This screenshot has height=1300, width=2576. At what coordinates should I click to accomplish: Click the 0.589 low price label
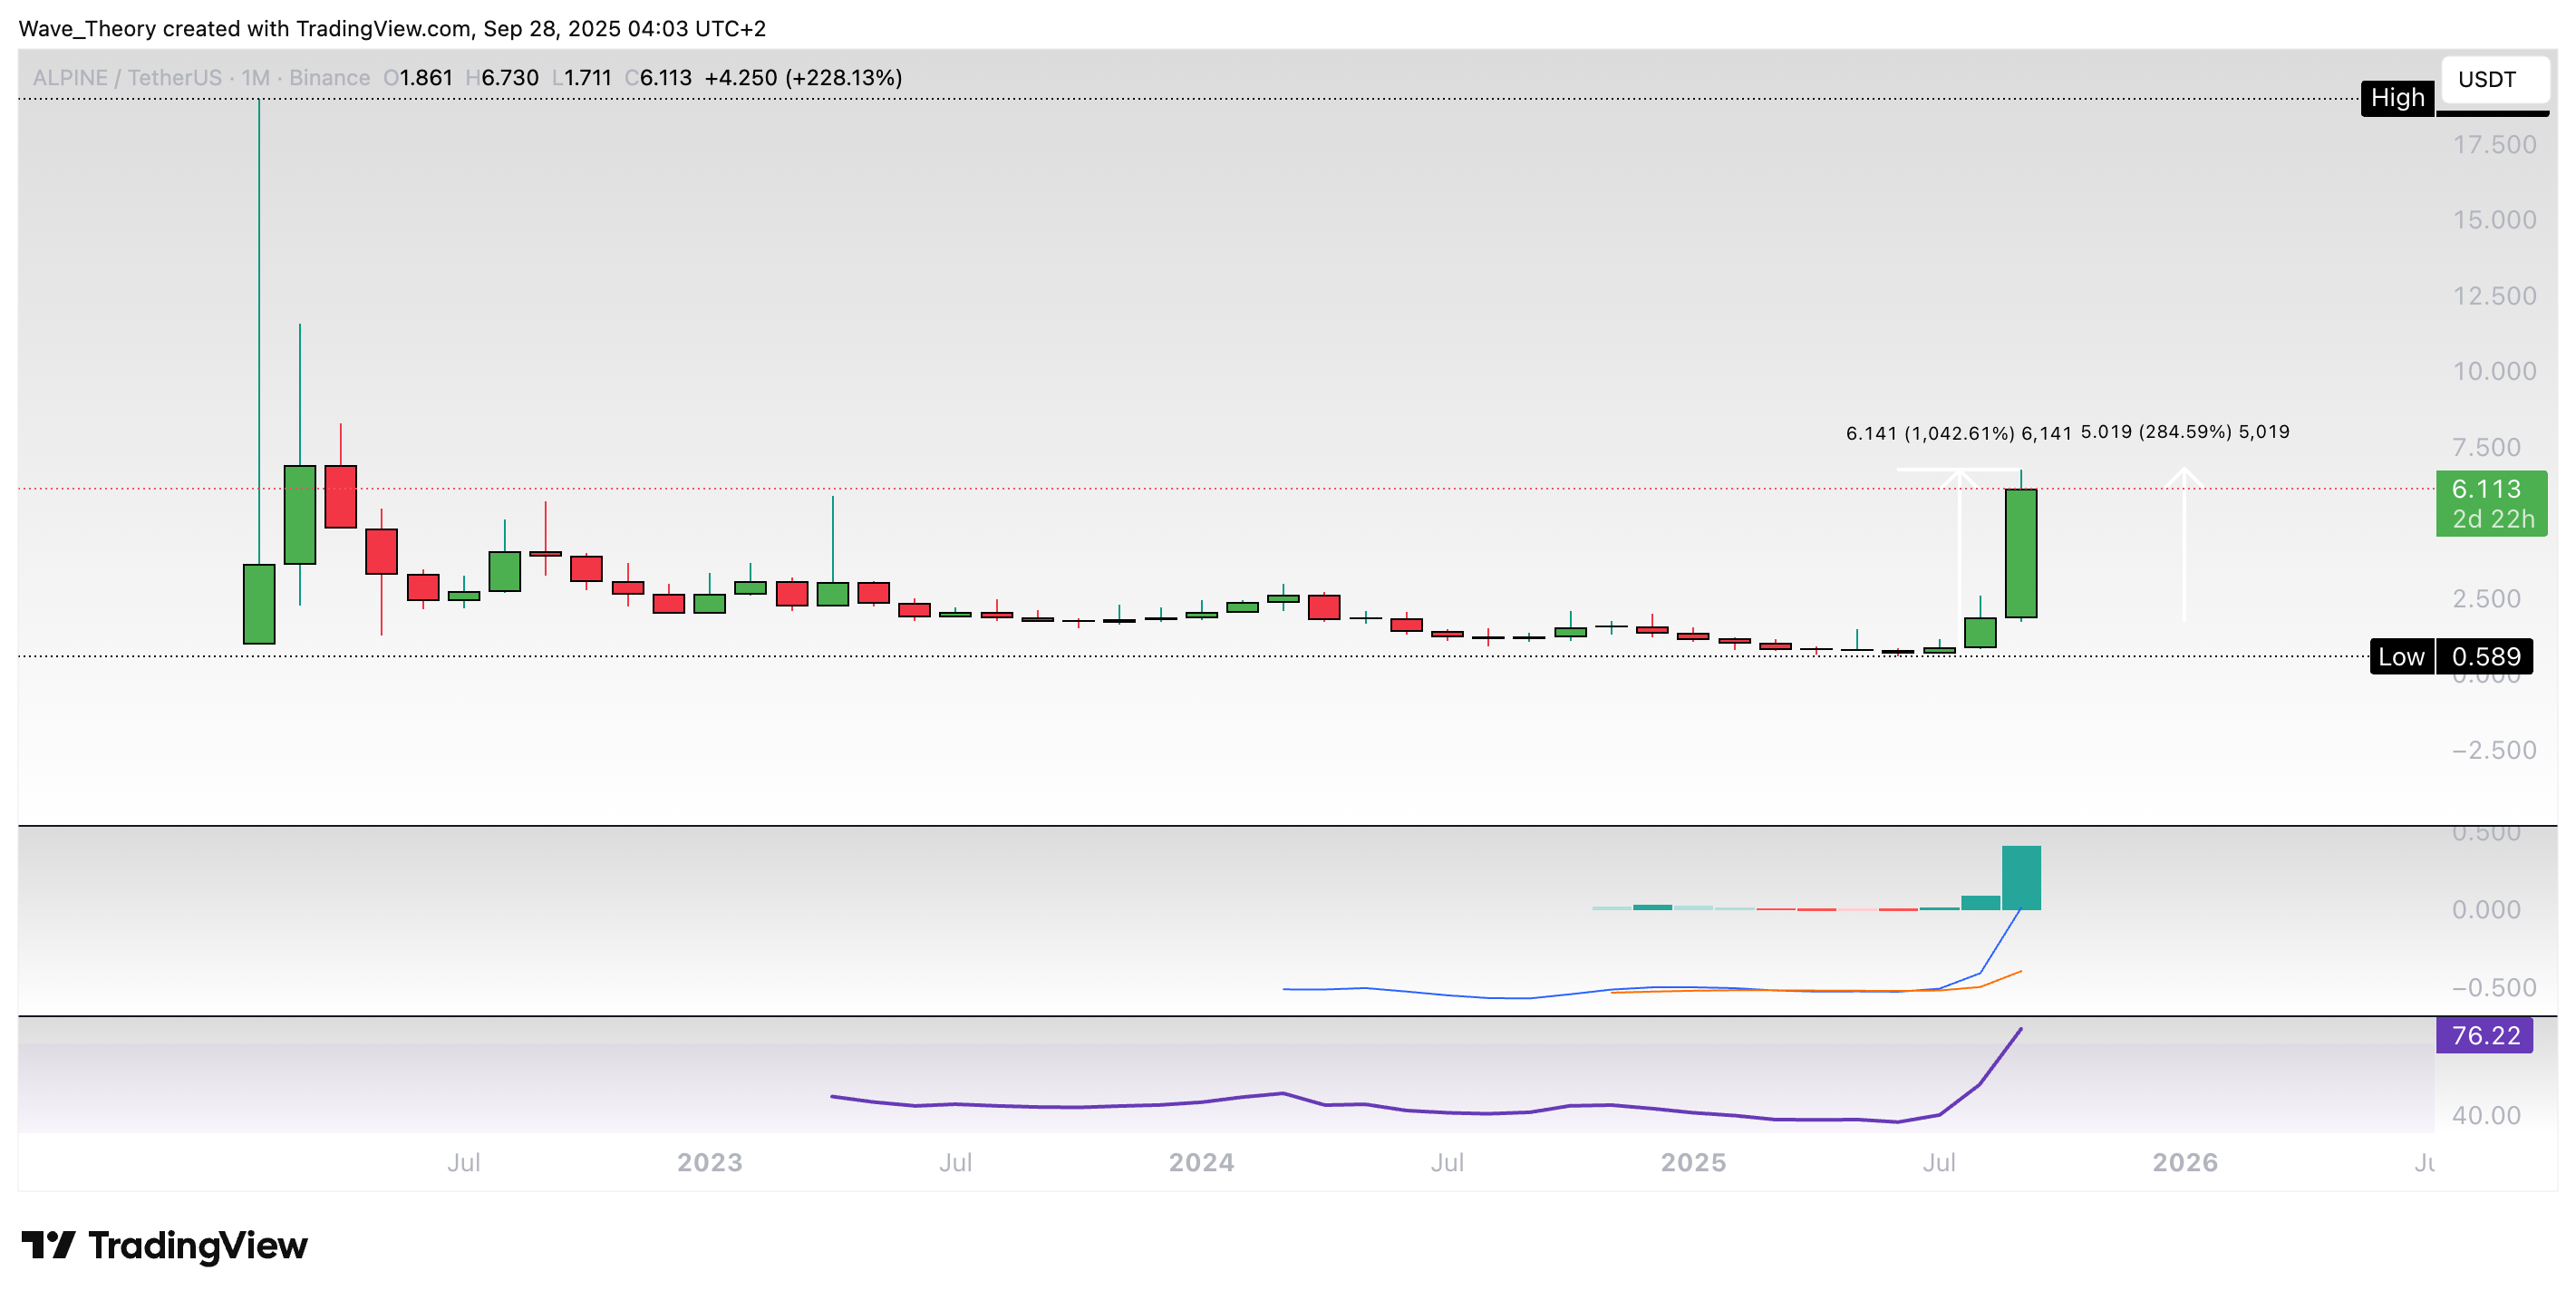pyautogui.click(x=2486, y=657)
